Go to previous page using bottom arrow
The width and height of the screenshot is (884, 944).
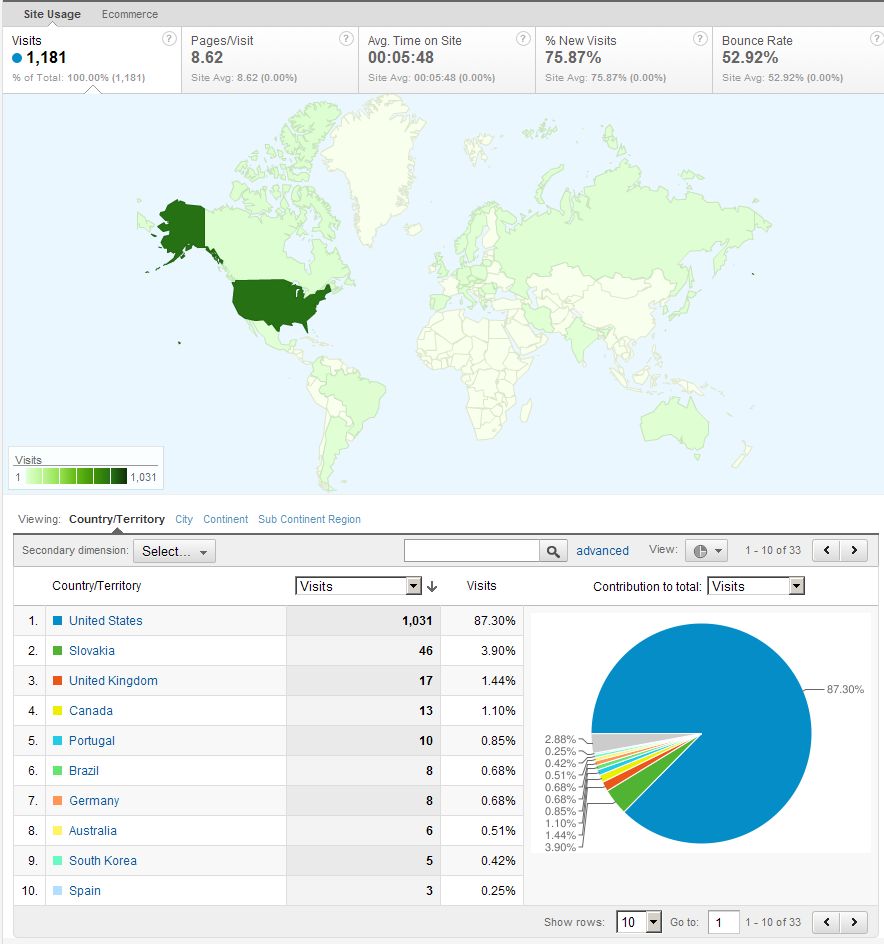(x=827, y=922)
